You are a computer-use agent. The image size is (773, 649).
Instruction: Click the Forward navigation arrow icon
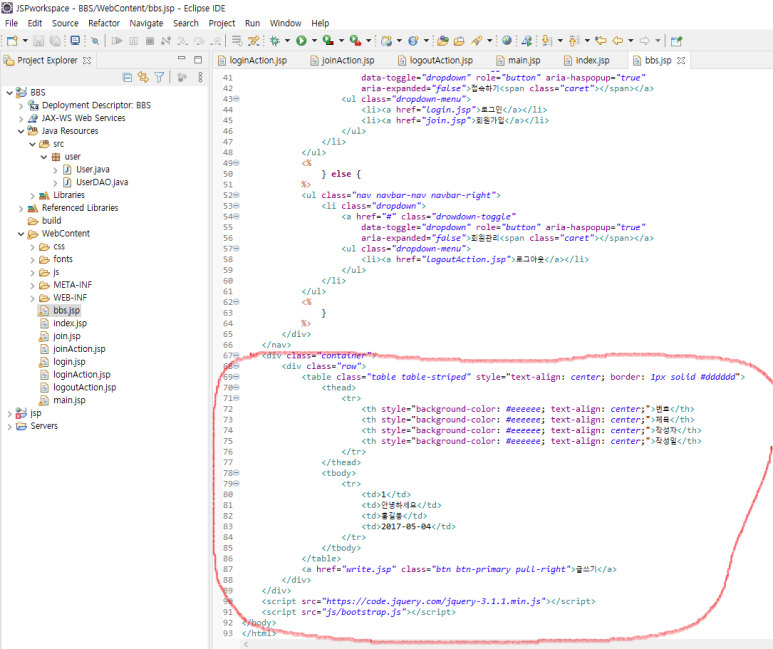click(x=644, y=41)
